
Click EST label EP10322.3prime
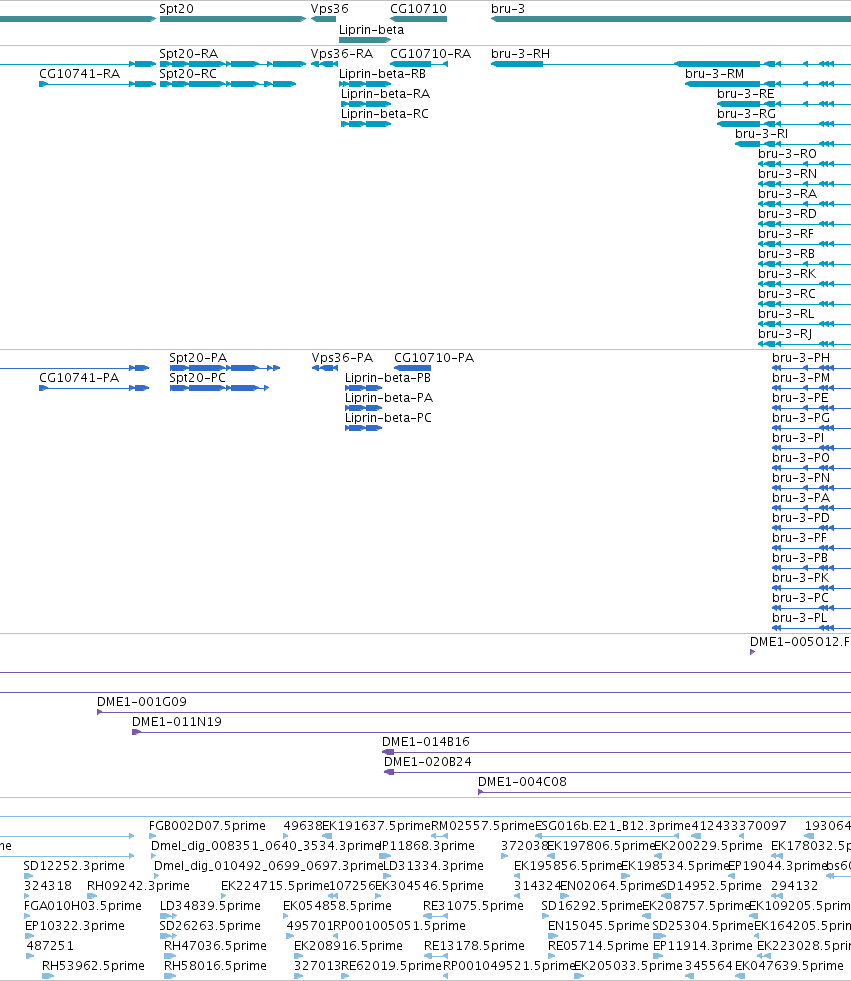(x=74, y=926)
